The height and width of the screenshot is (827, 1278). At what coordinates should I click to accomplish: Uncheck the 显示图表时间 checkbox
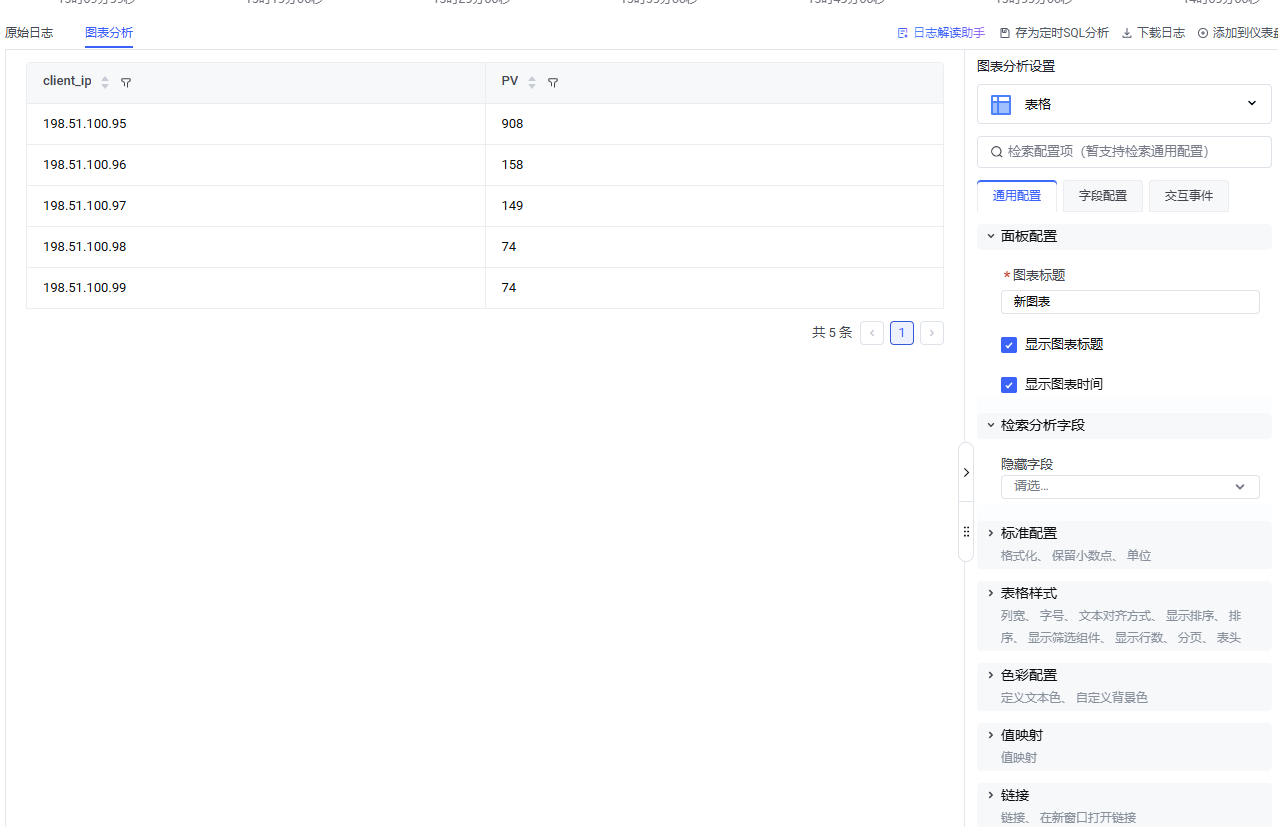coord(1009,385)
